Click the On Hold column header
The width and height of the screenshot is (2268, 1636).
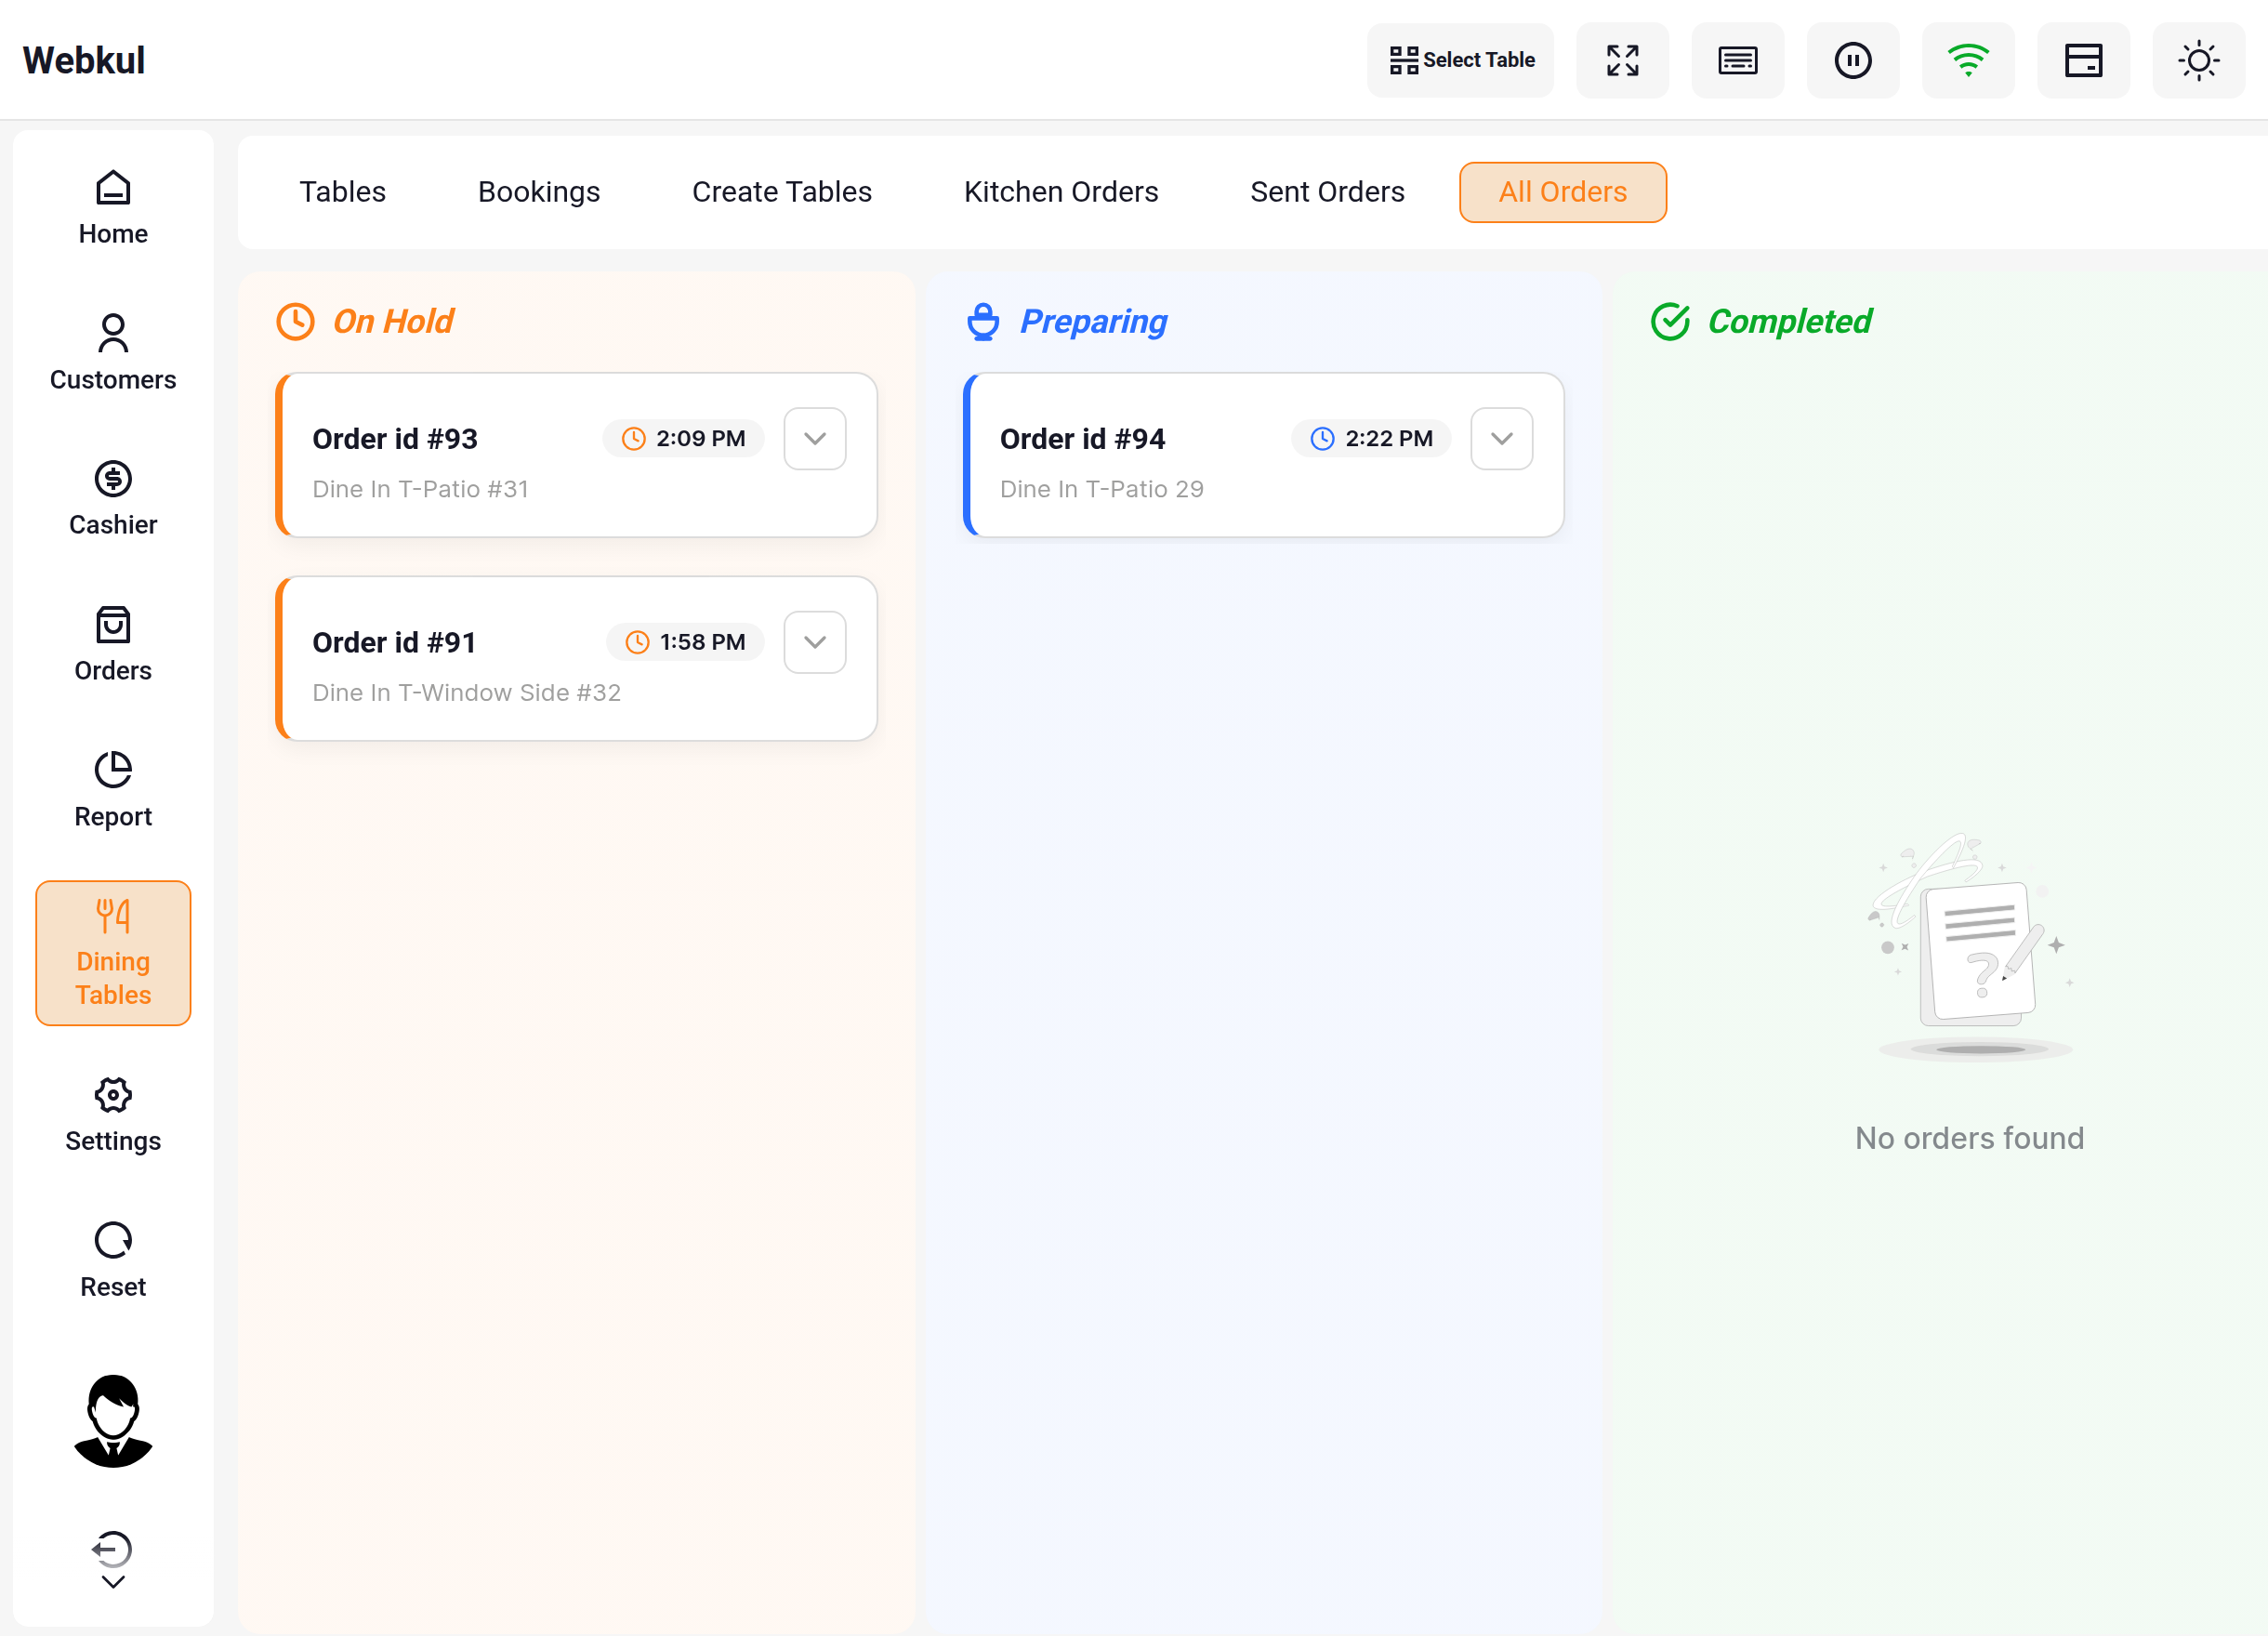(x=365, y=322)
